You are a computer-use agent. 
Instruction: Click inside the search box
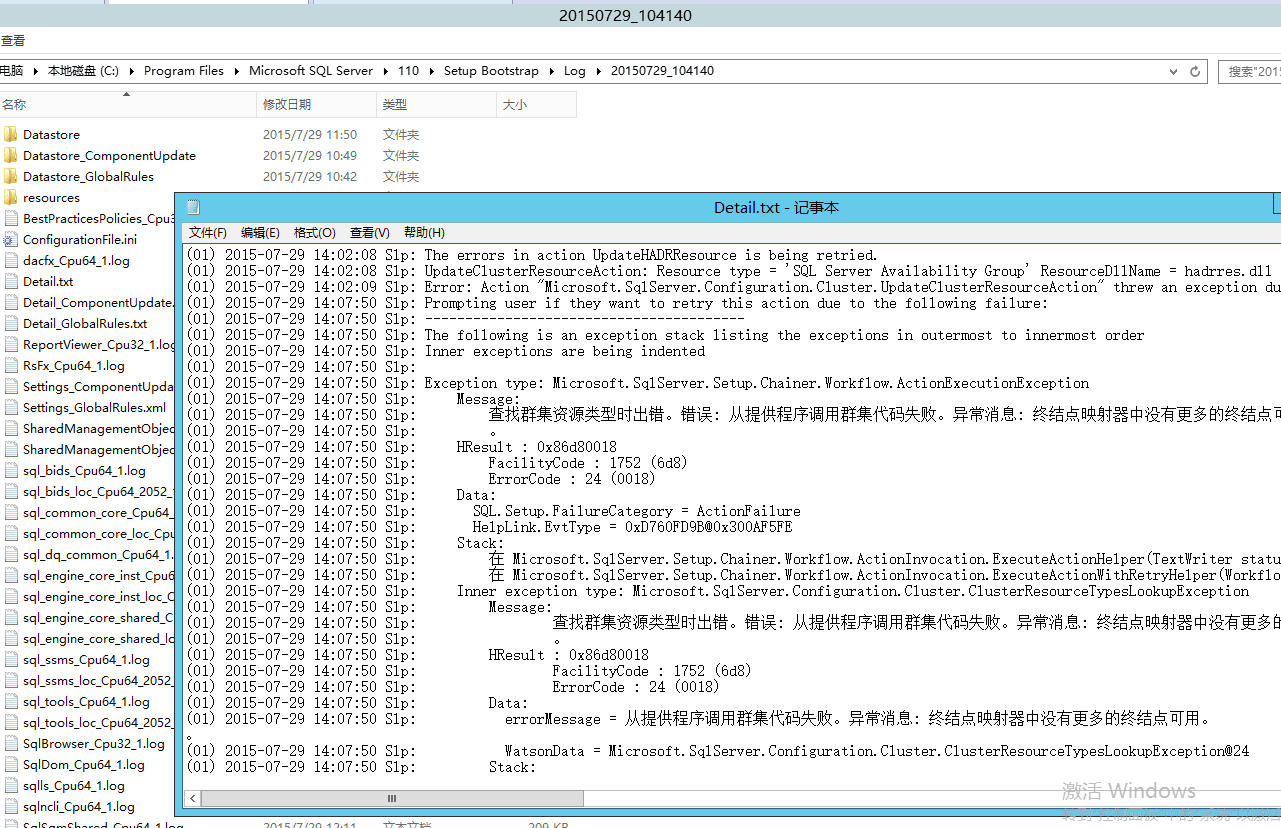1250,71
